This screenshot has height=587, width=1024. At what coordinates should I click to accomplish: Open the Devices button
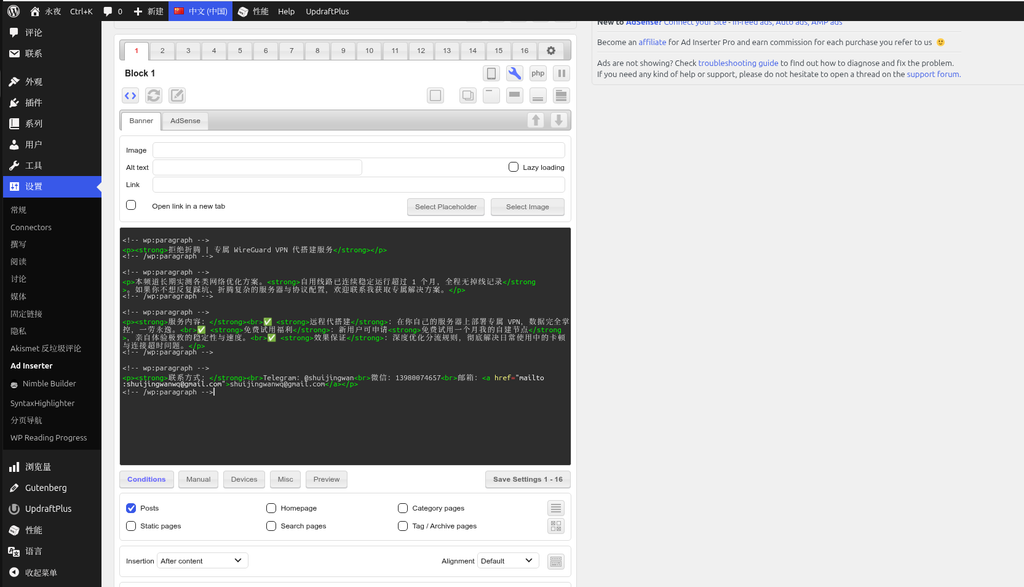pyautogui.click(x=244, y=479)
